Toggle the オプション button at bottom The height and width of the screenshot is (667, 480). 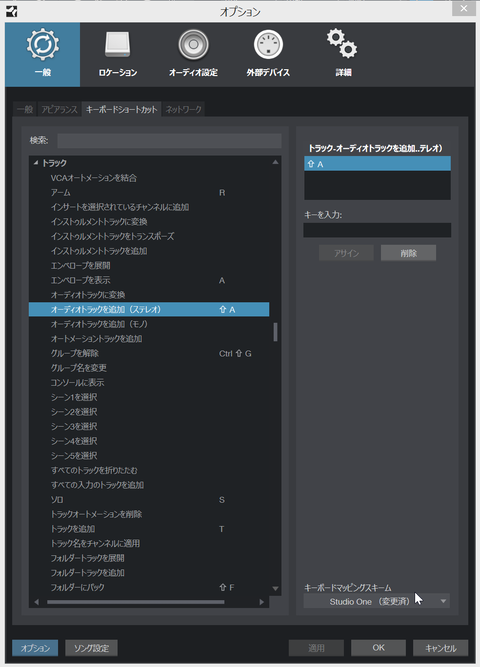pyautogui.click(x=35, y=648)
